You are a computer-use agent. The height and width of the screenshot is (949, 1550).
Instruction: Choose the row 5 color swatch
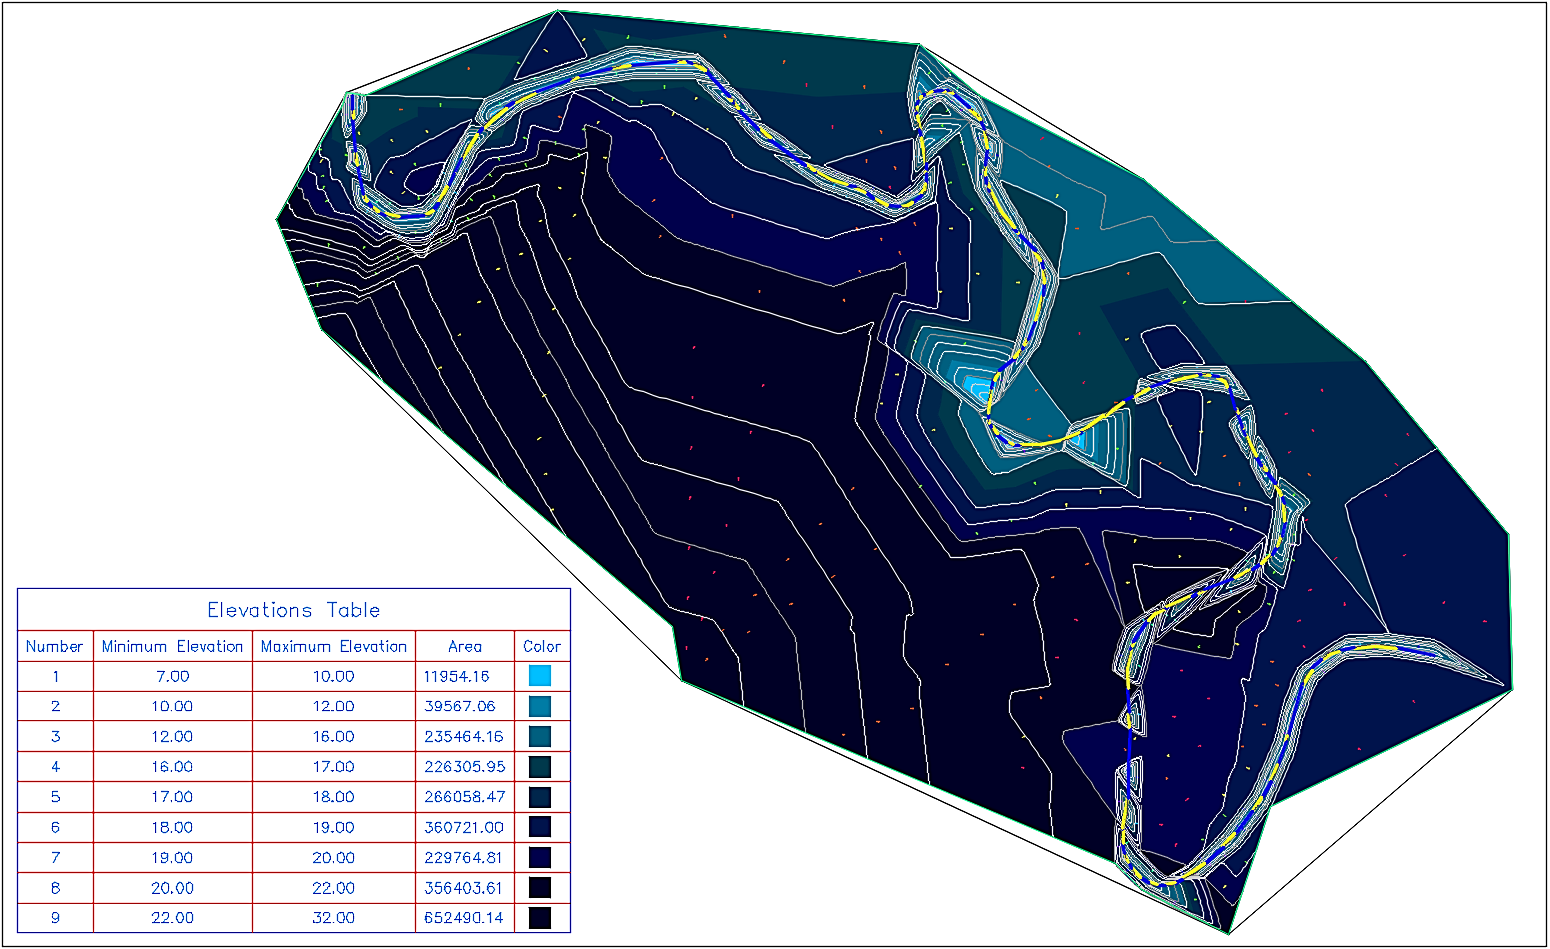[540, 797]
